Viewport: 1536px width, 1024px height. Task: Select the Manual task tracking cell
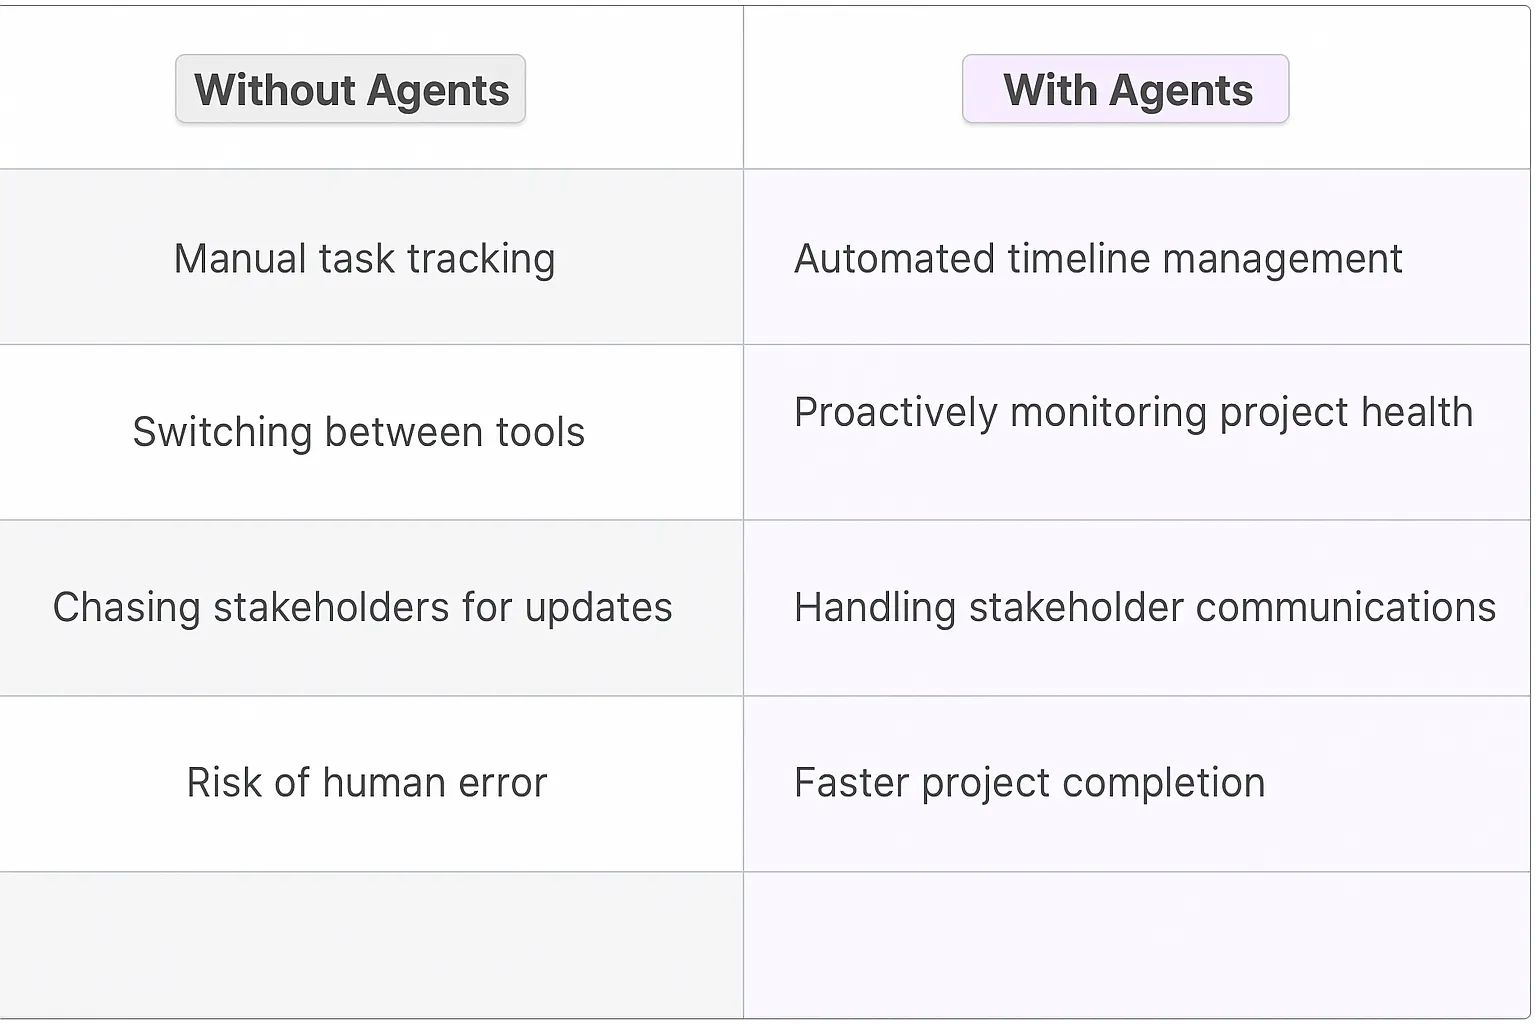[364, 259]
